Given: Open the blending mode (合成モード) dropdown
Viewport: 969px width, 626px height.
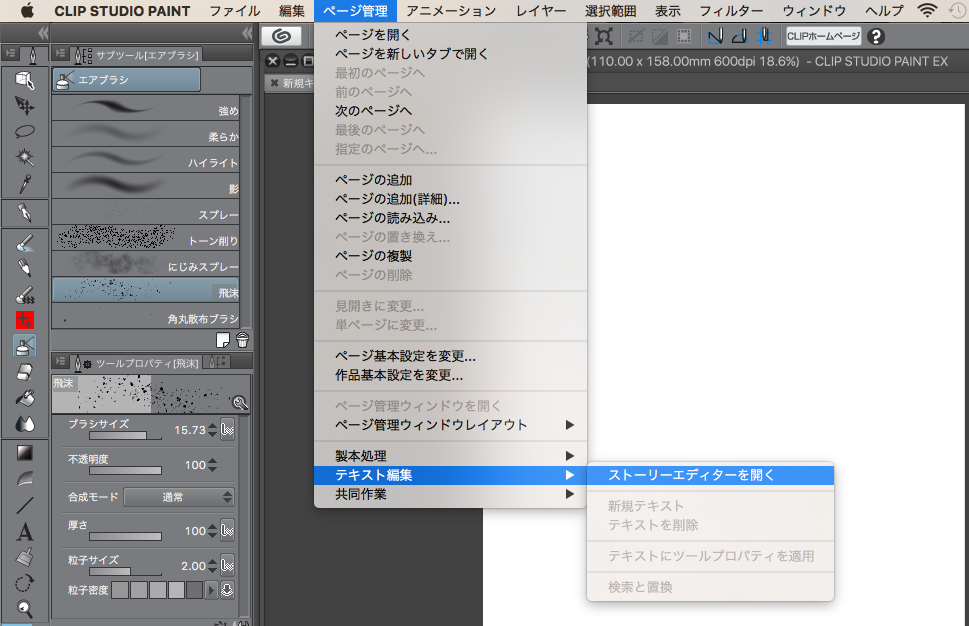Looking at the screenshot, I should pyautogui.click(x=179, y=497).
